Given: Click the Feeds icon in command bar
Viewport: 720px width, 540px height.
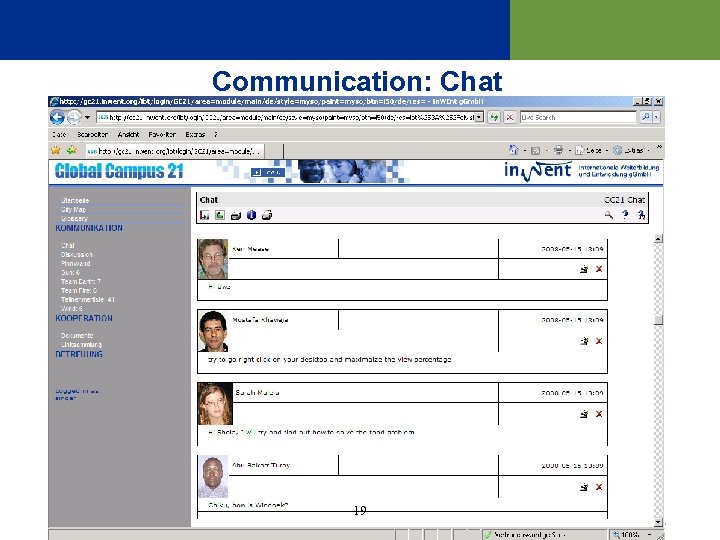Looking at the screenshot, I should coord(535,150).
